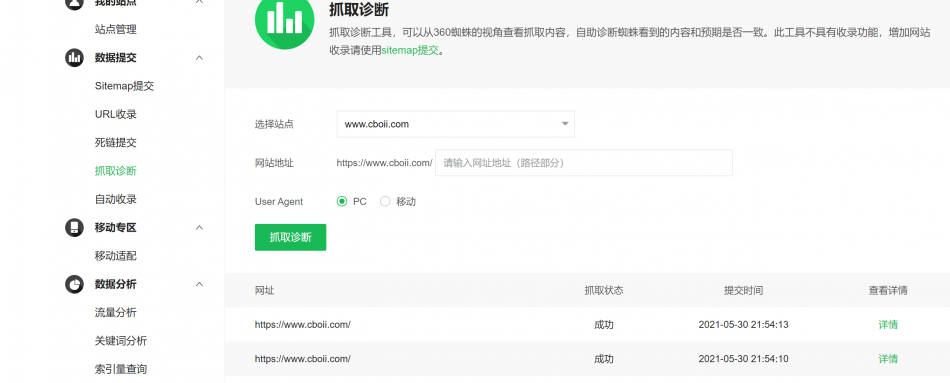Open 站点管理 in the sidebar
950x383 pixels.
(116, 29)
